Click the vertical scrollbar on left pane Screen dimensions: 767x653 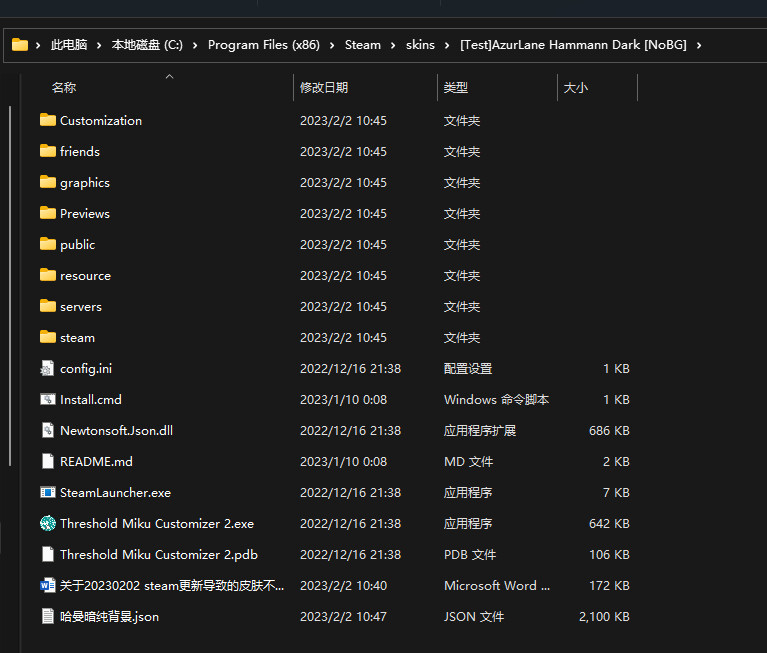click(10, 286)
